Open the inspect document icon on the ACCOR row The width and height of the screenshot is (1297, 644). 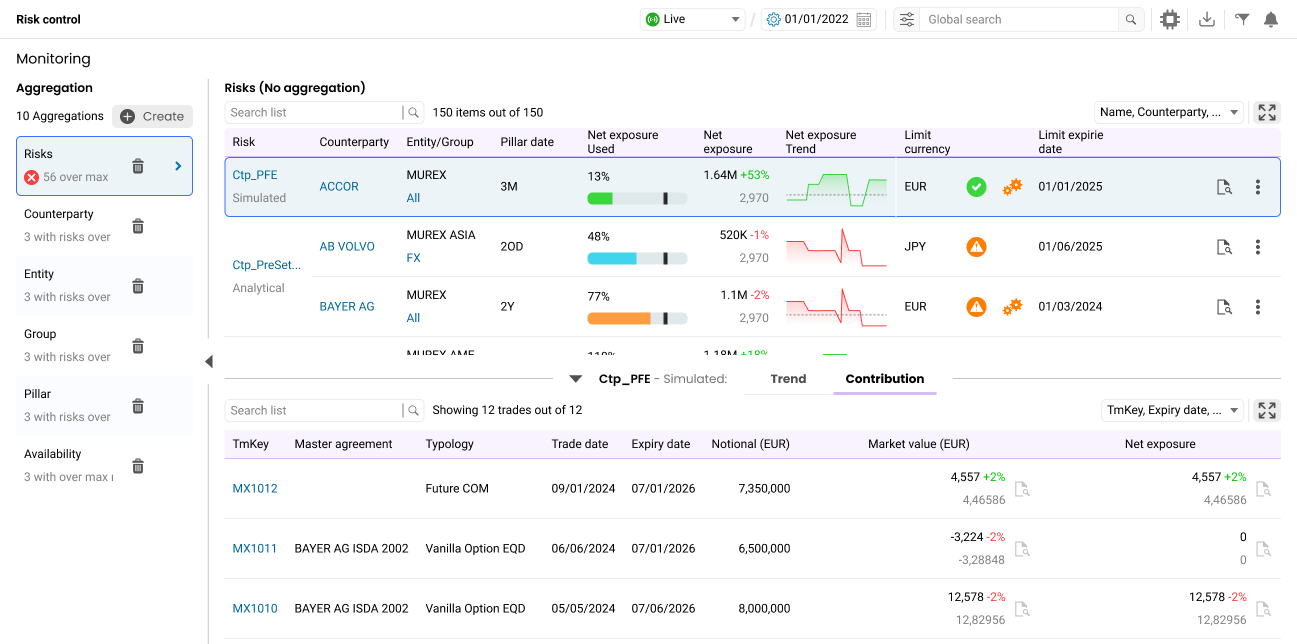click(x=1223, y=187)
